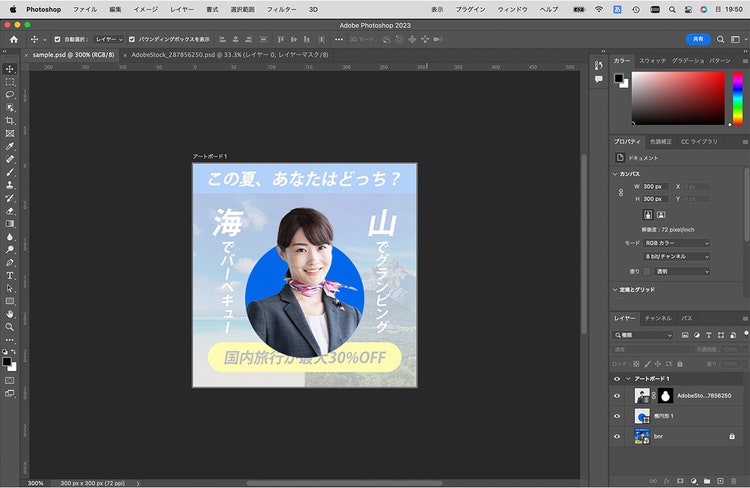Click the foreground color swatch in toolbox

[7, 362]
